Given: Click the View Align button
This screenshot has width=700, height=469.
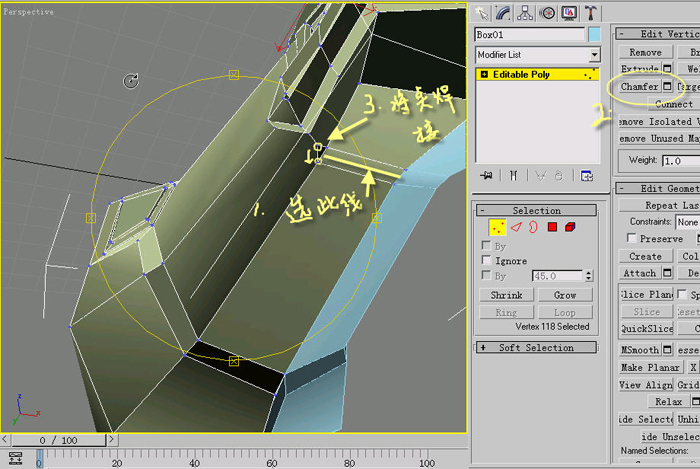Looking at the screenshot, I should pos(646,385).
